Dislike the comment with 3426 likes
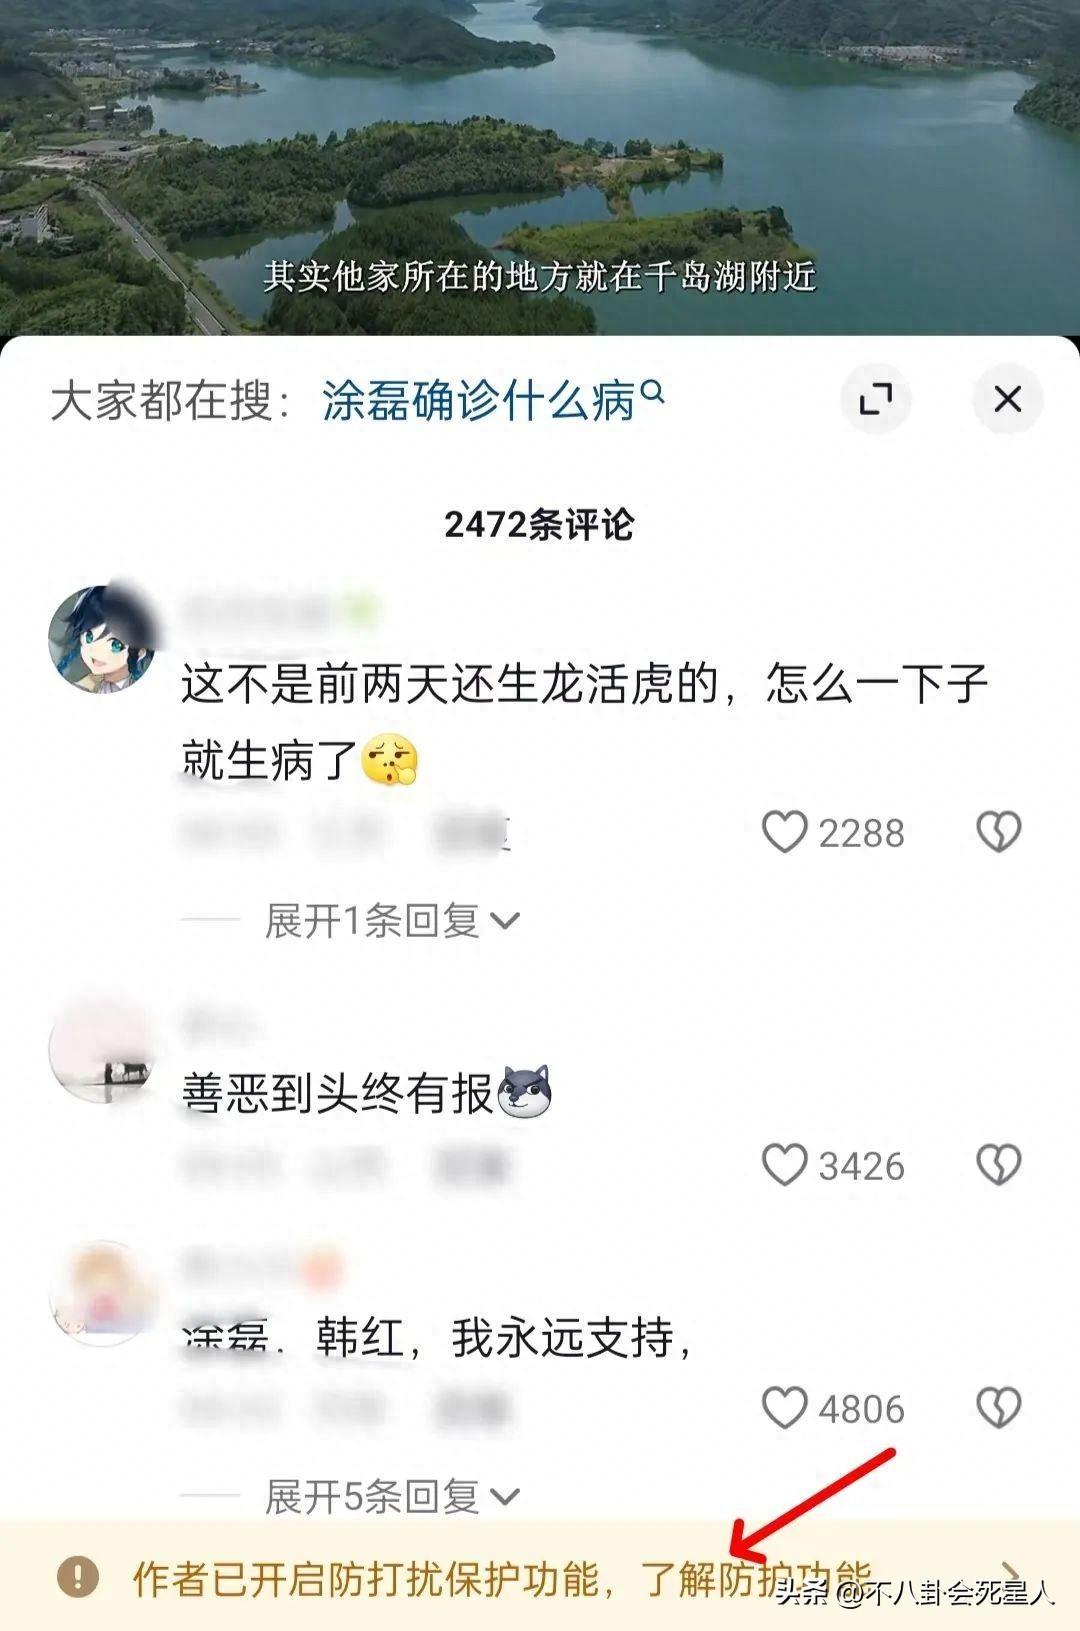Screen dimensions: 1080x1631 click(x=998, y=1165)
